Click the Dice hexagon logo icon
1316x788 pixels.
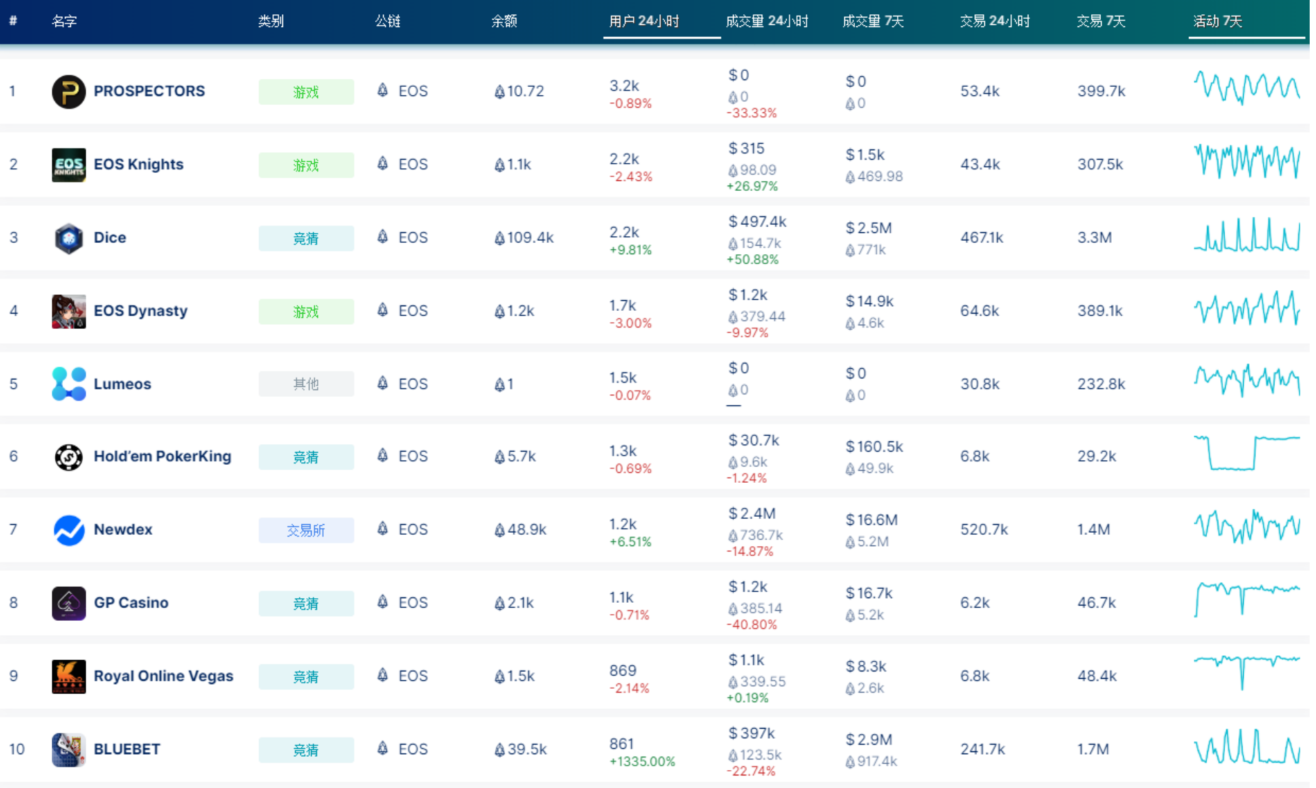pos(69,238)
